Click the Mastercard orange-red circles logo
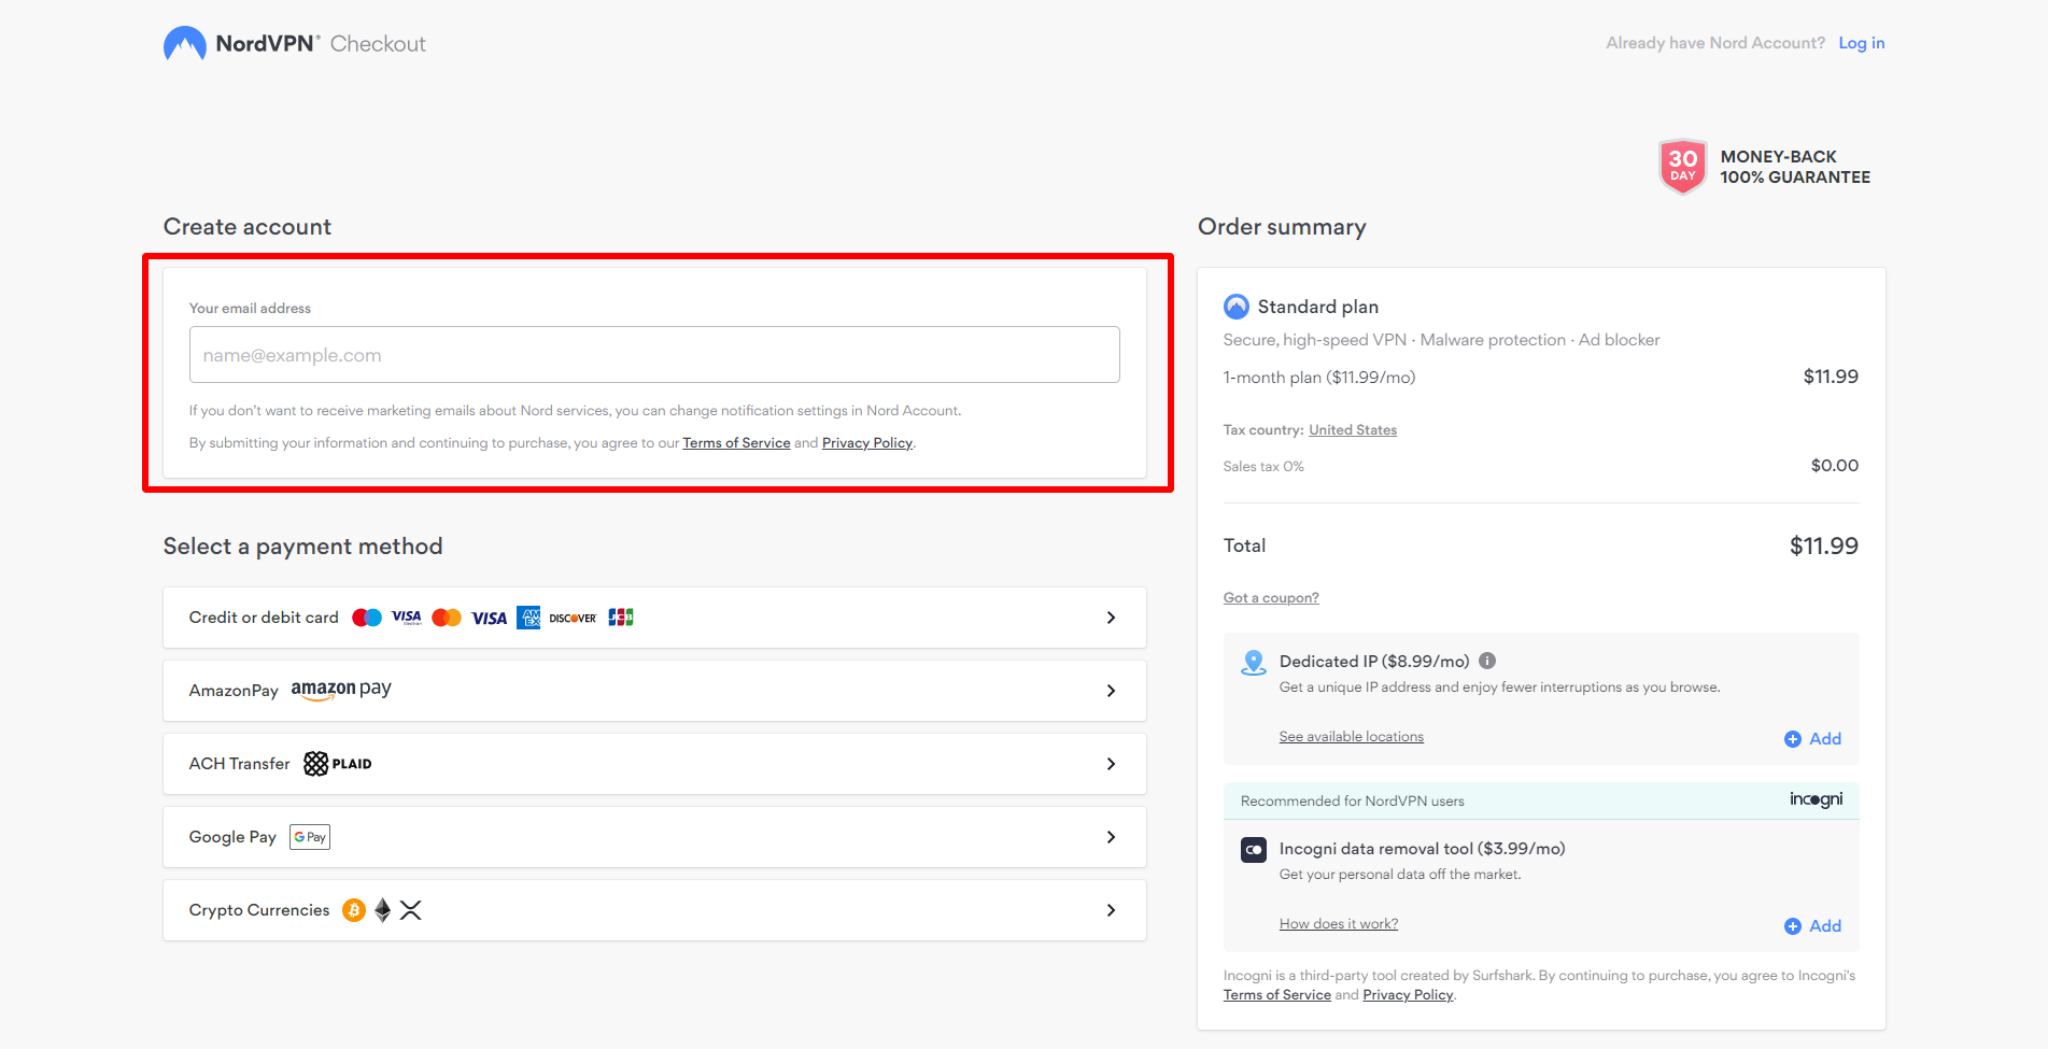 pyautogui.click(x=446, y=617)
